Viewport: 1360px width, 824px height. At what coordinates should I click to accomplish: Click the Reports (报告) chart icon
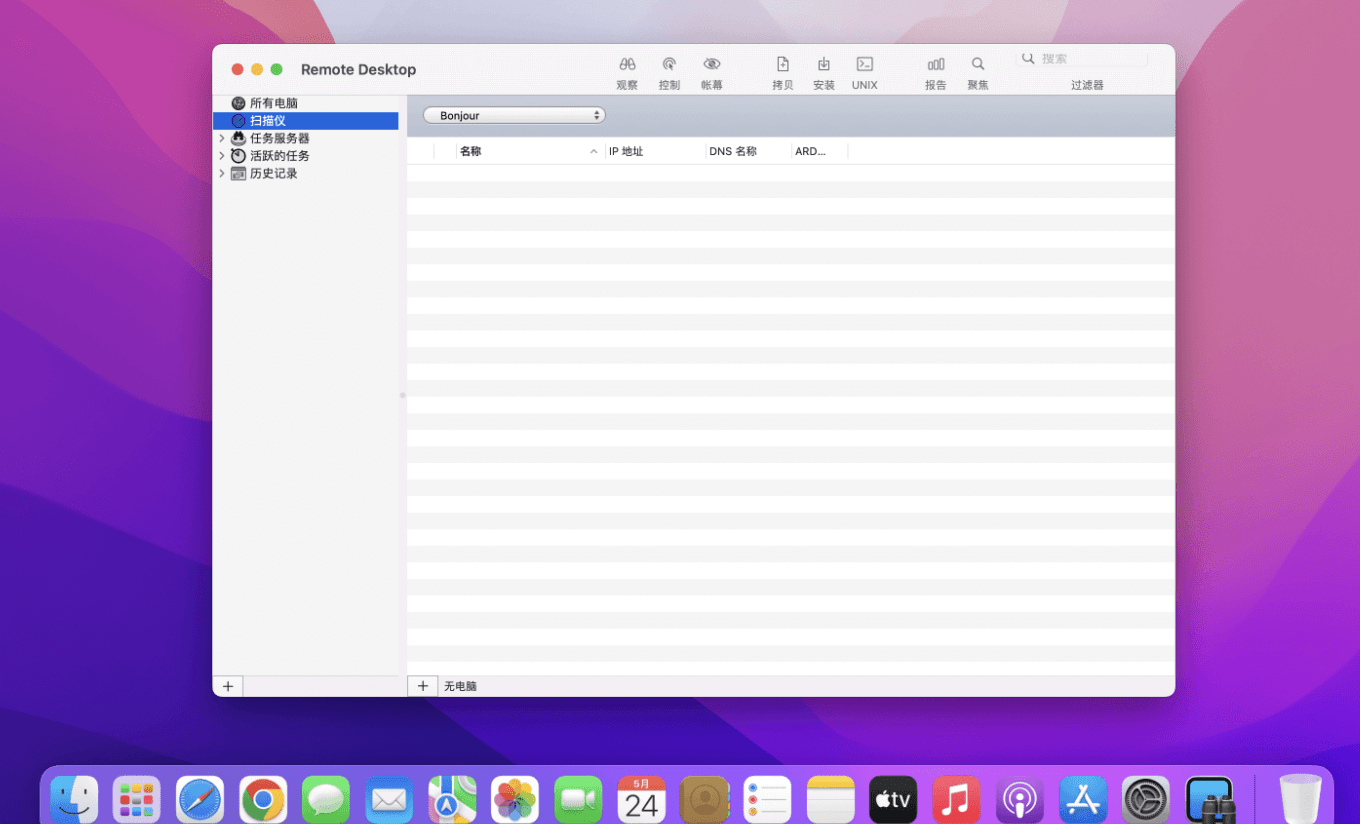936,65
